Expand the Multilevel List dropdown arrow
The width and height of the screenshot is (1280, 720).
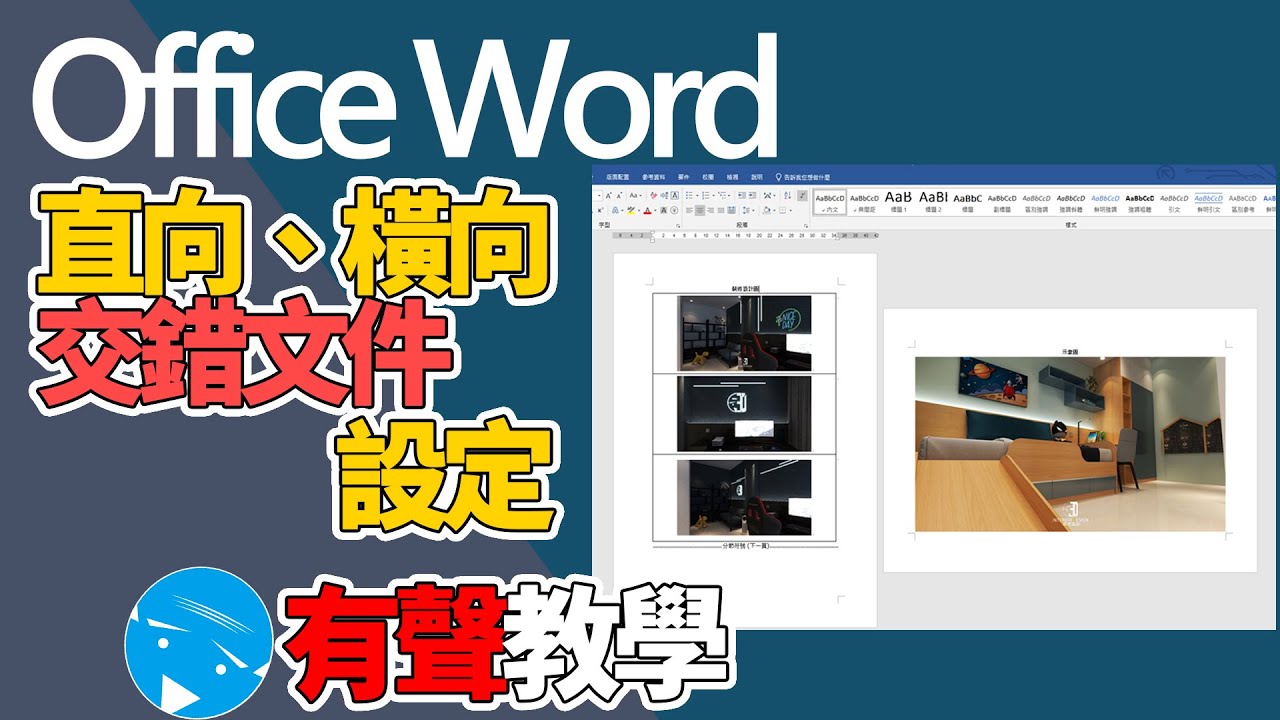point(729,195)
